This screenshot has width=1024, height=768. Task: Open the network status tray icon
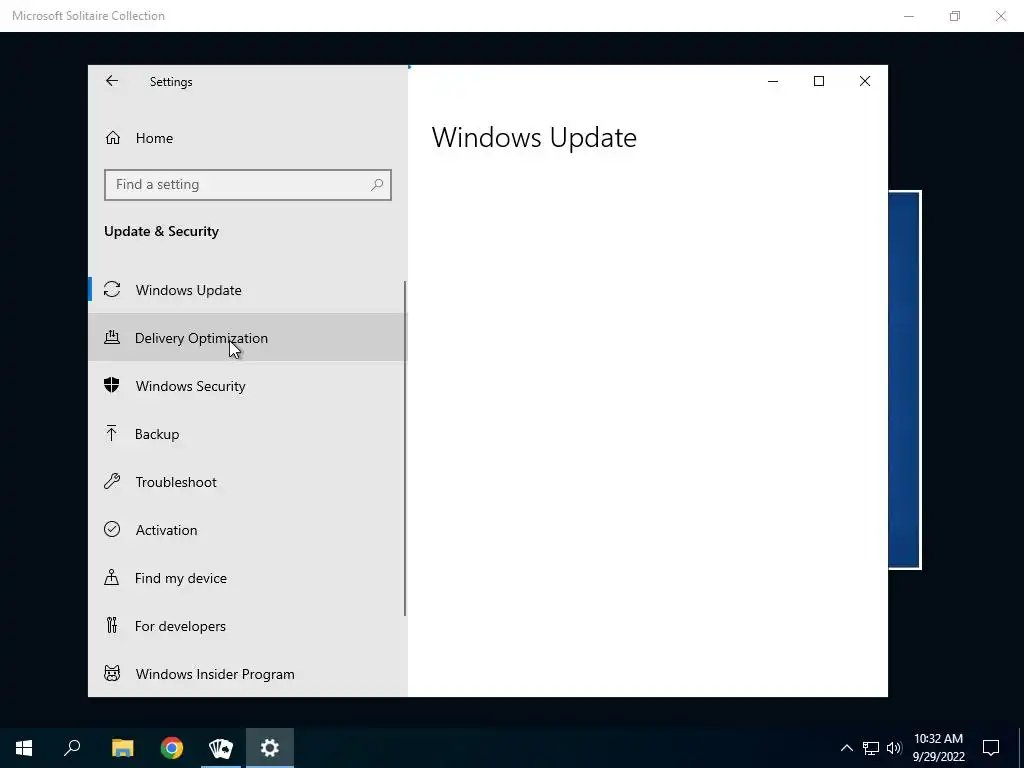(871, 748)
